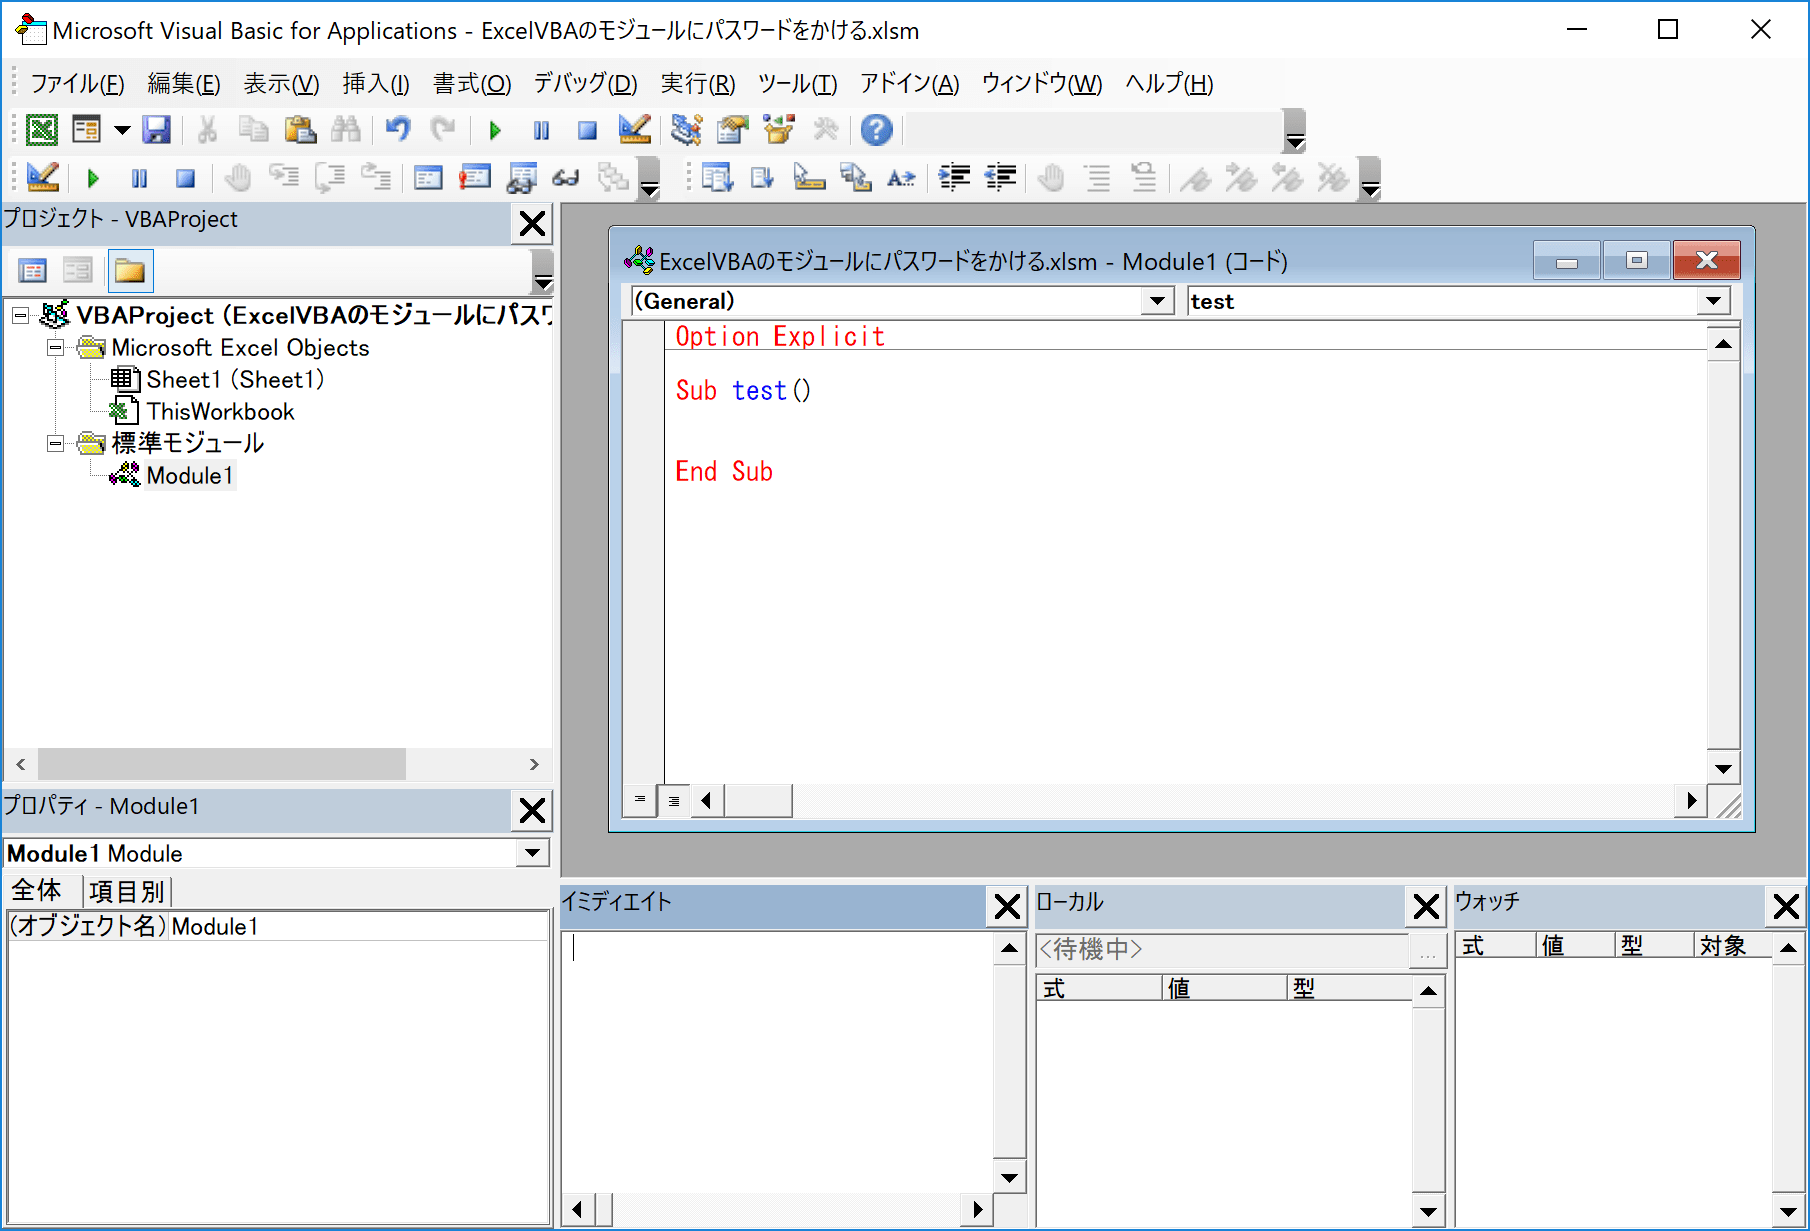This screenshot has height=1231, width=1810.
Task: Toggle folders view in the project pane
Action: tap(130, 271)
